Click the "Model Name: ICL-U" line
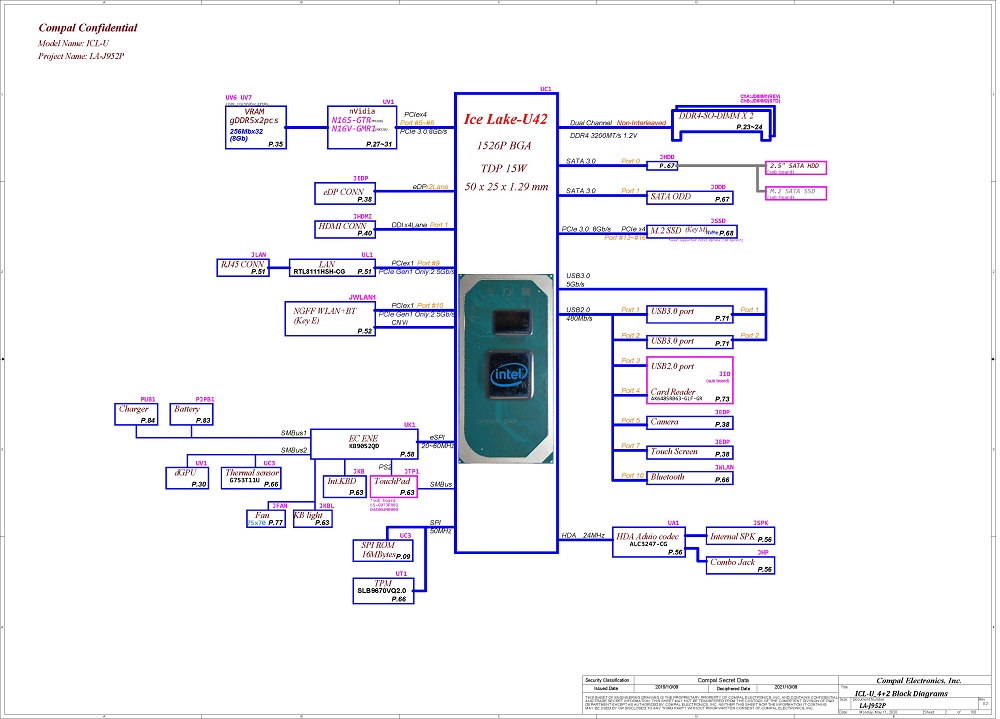 coord(73,43)
